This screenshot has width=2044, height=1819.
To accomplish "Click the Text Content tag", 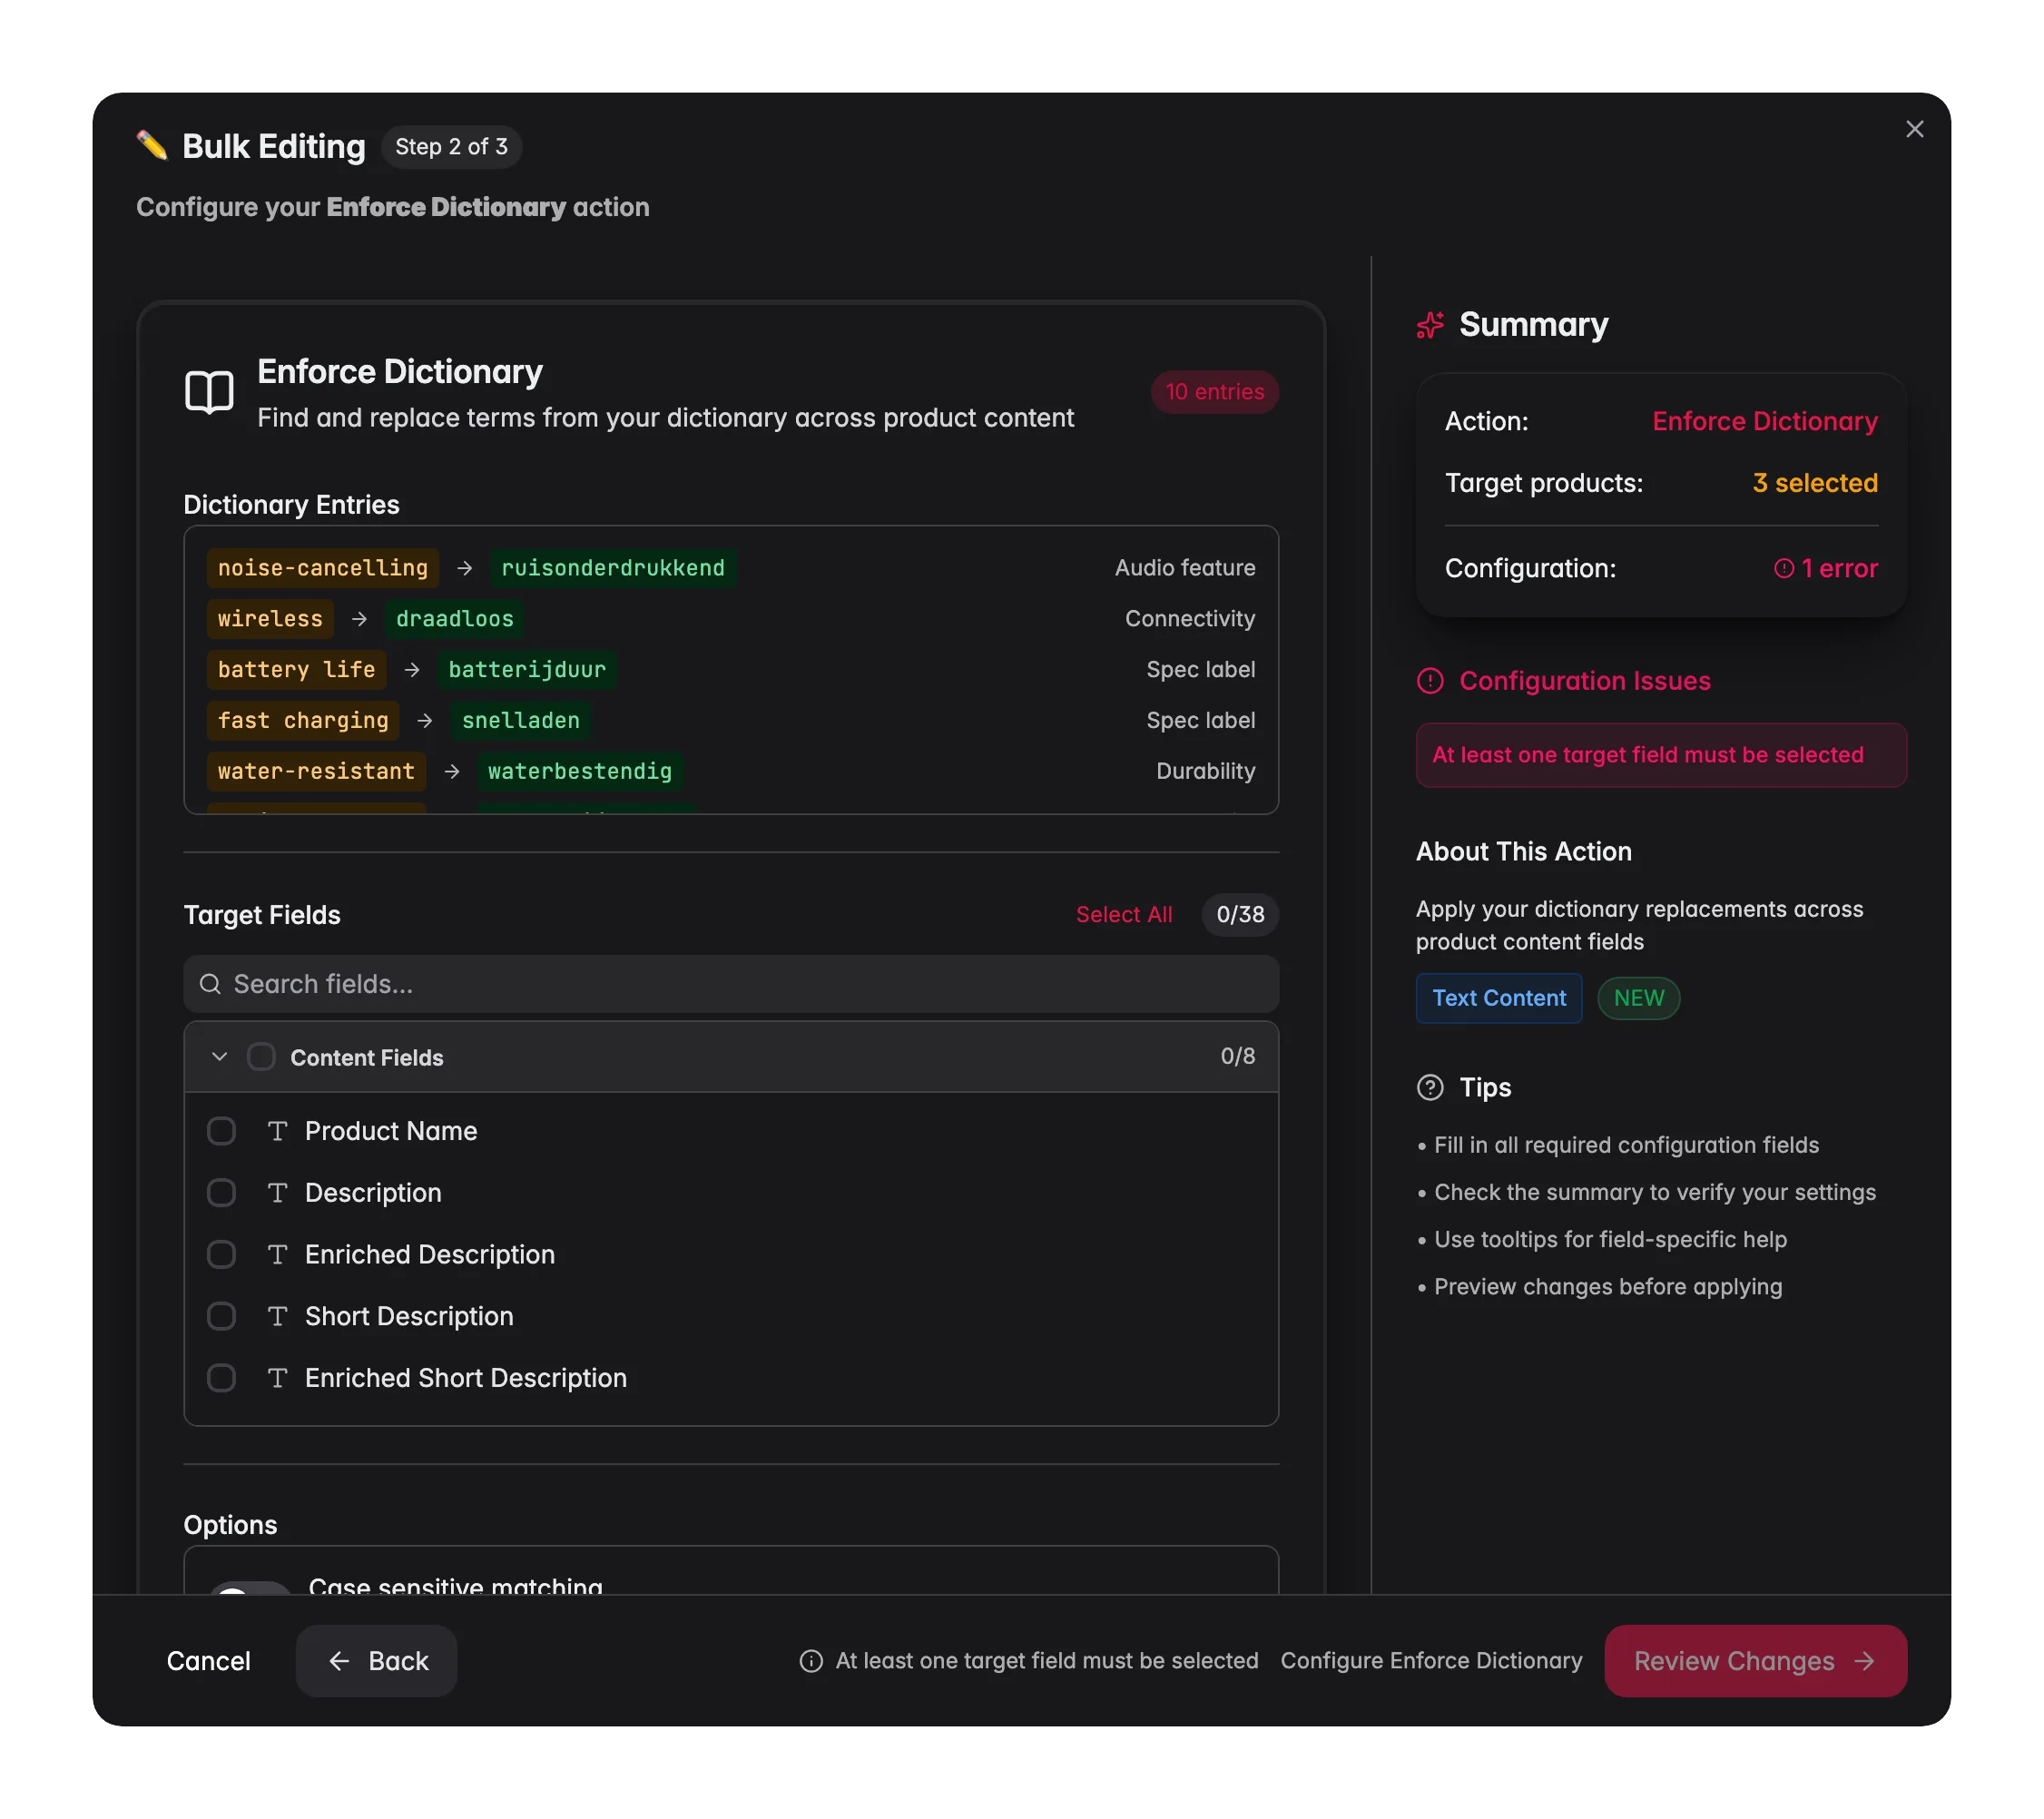I will click(1498, 998).
